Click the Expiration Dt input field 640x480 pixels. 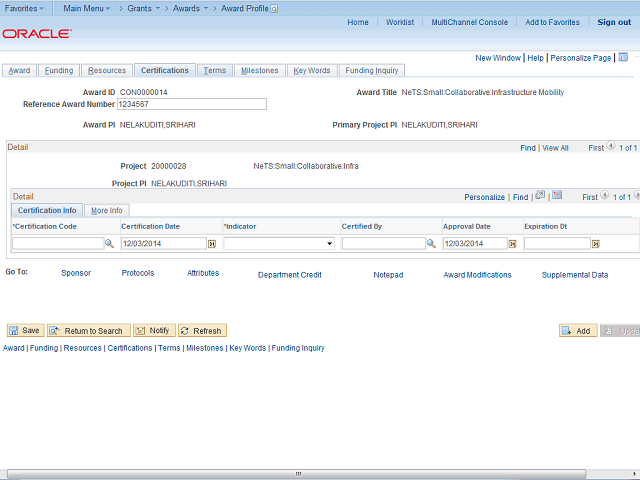pos(557,244)
